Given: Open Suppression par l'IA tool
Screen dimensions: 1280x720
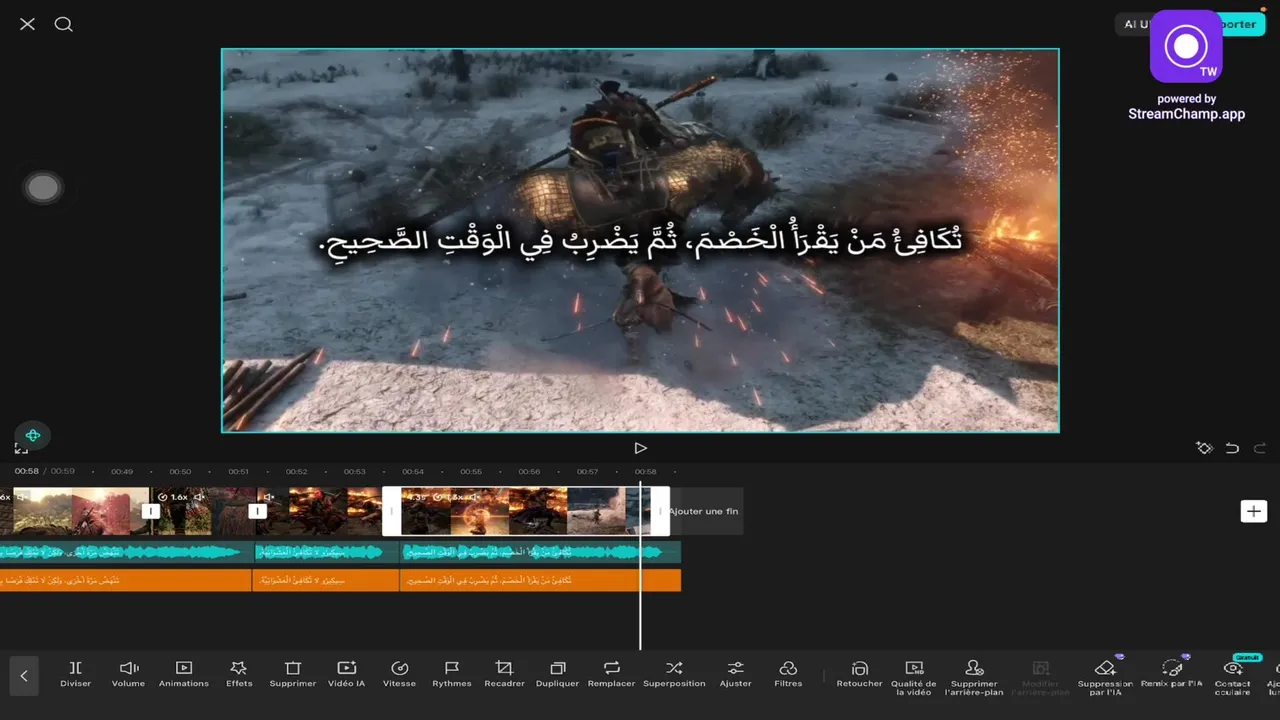Looking at the screenshot, I should point(1105,678).
